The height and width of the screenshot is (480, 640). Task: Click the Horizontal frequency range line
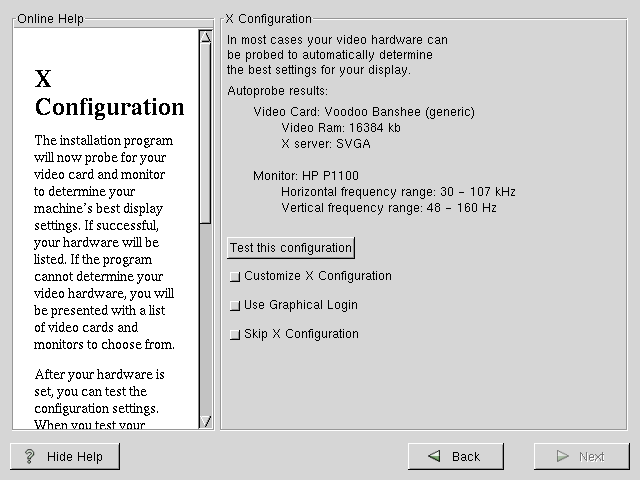click(x=398, y=192)
